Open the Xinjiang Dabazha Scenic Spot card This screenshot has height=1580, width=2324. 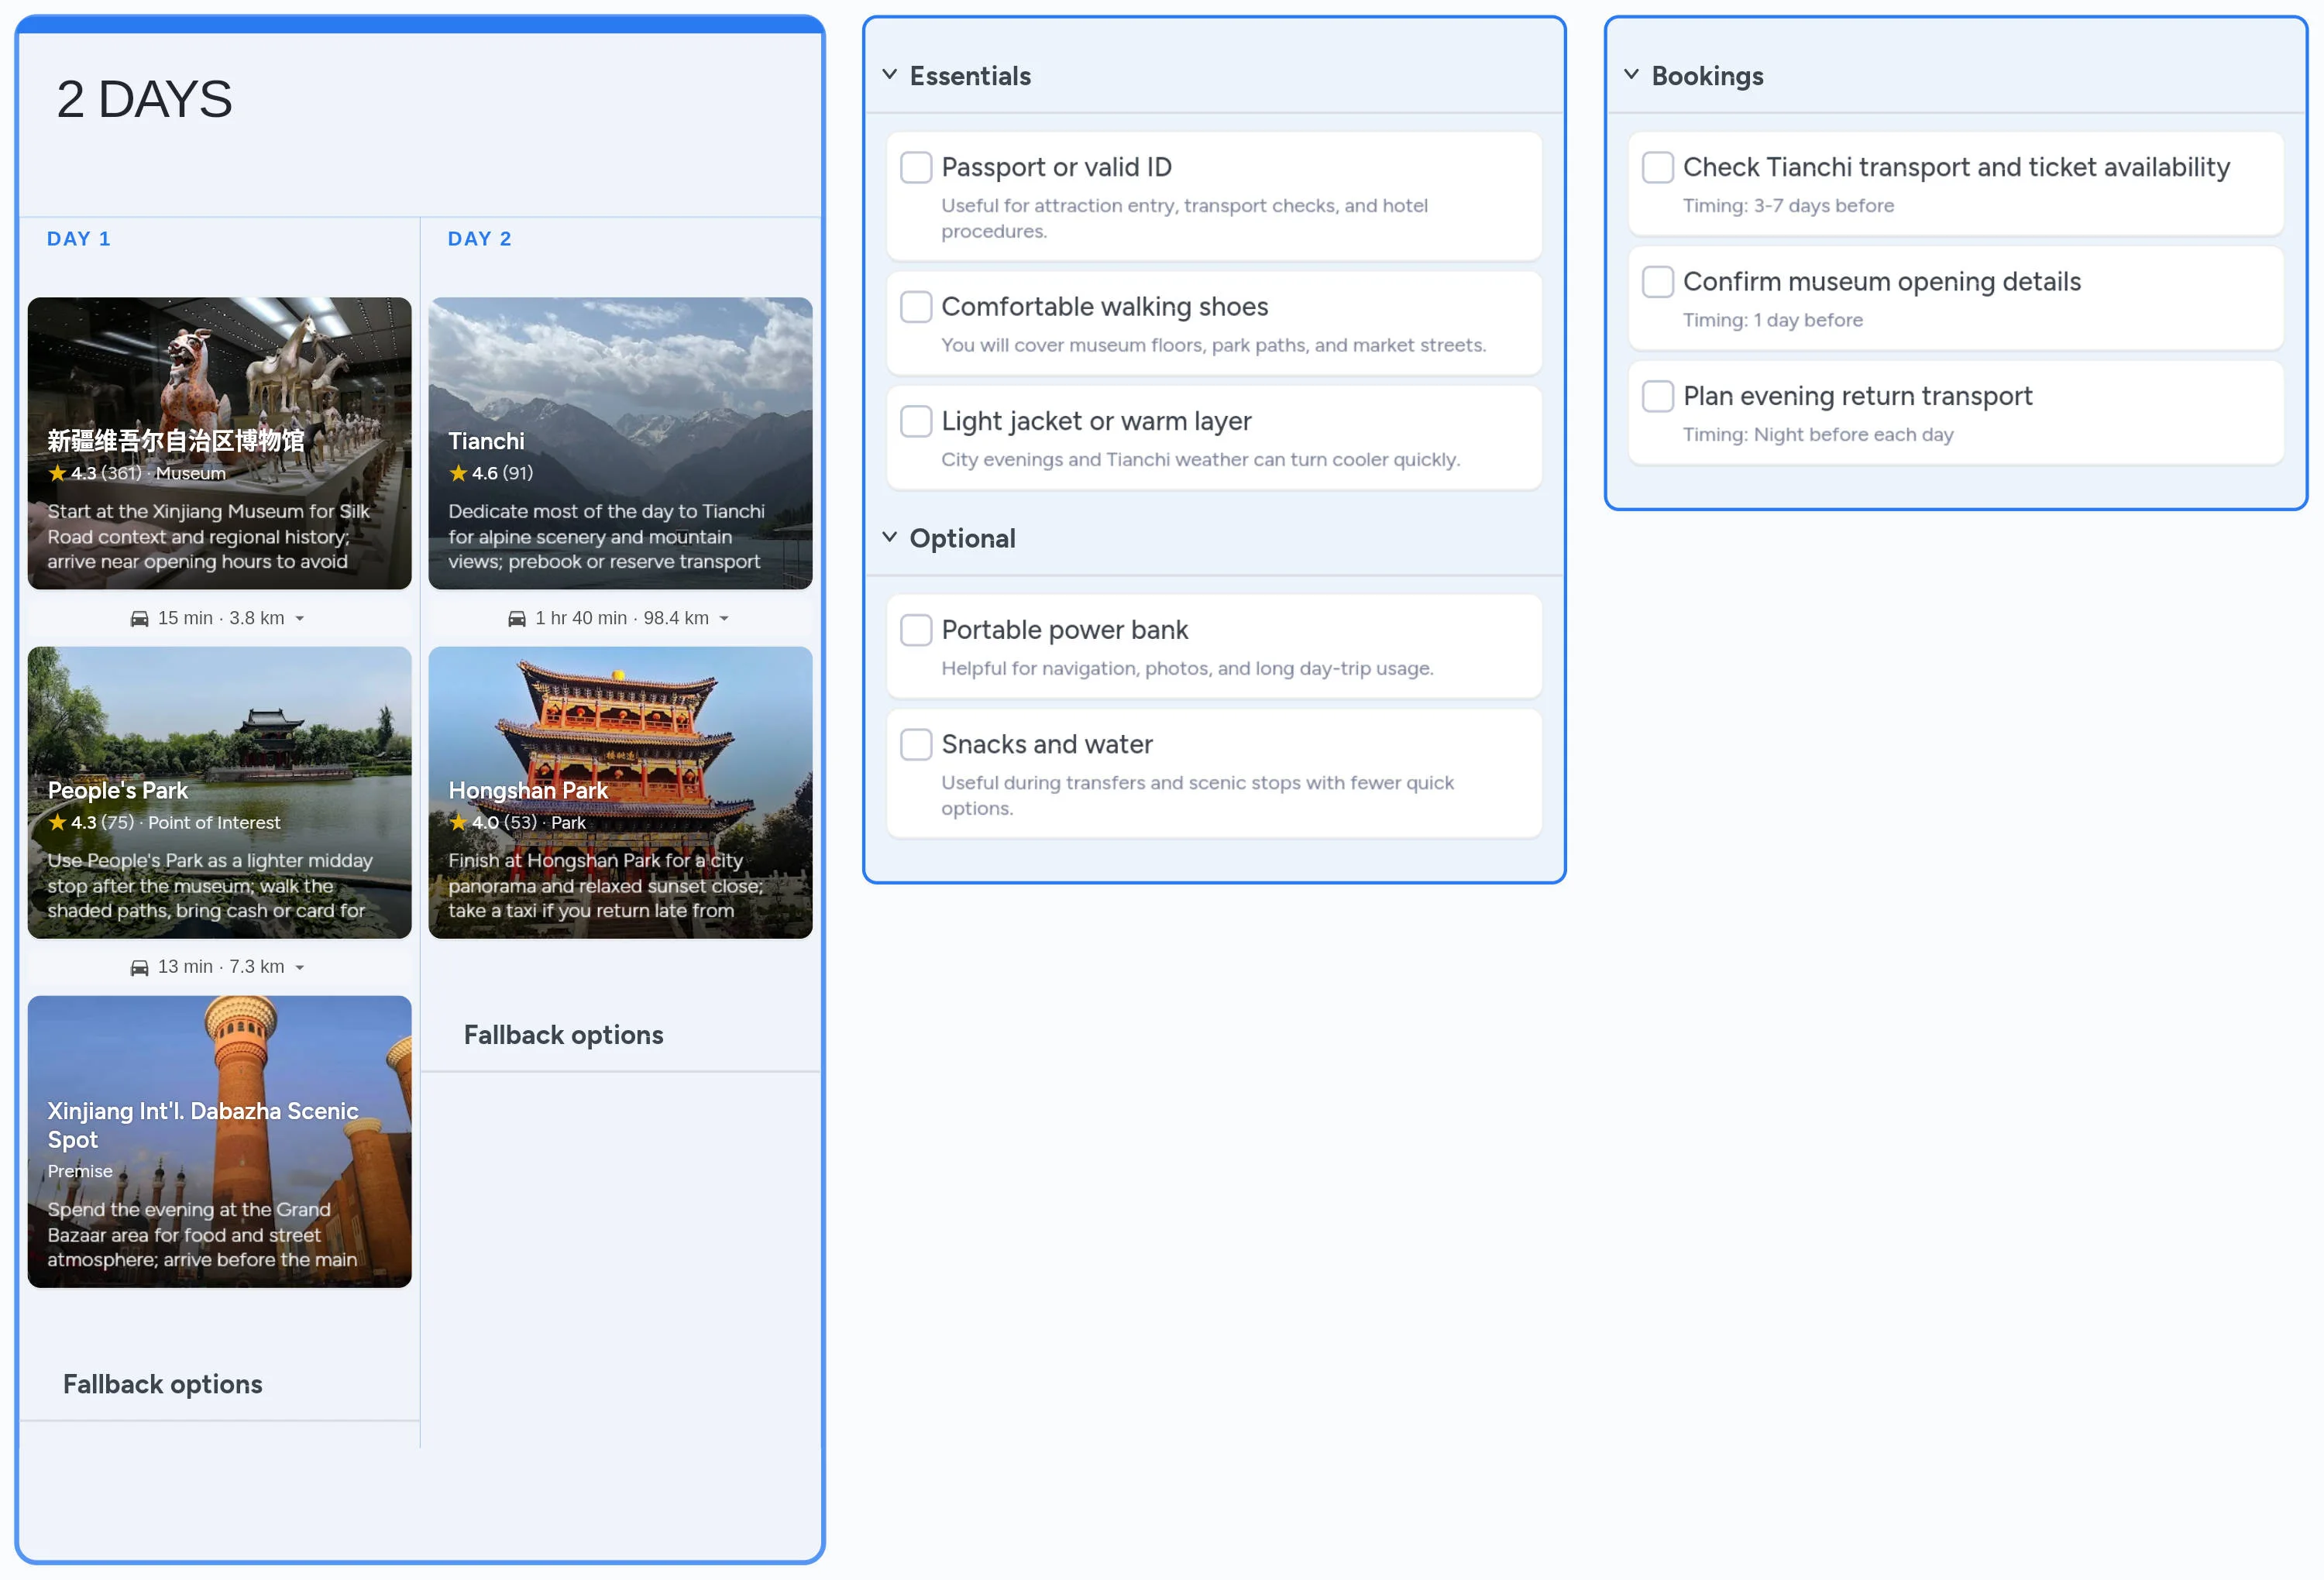click(x=219, y=1141)
